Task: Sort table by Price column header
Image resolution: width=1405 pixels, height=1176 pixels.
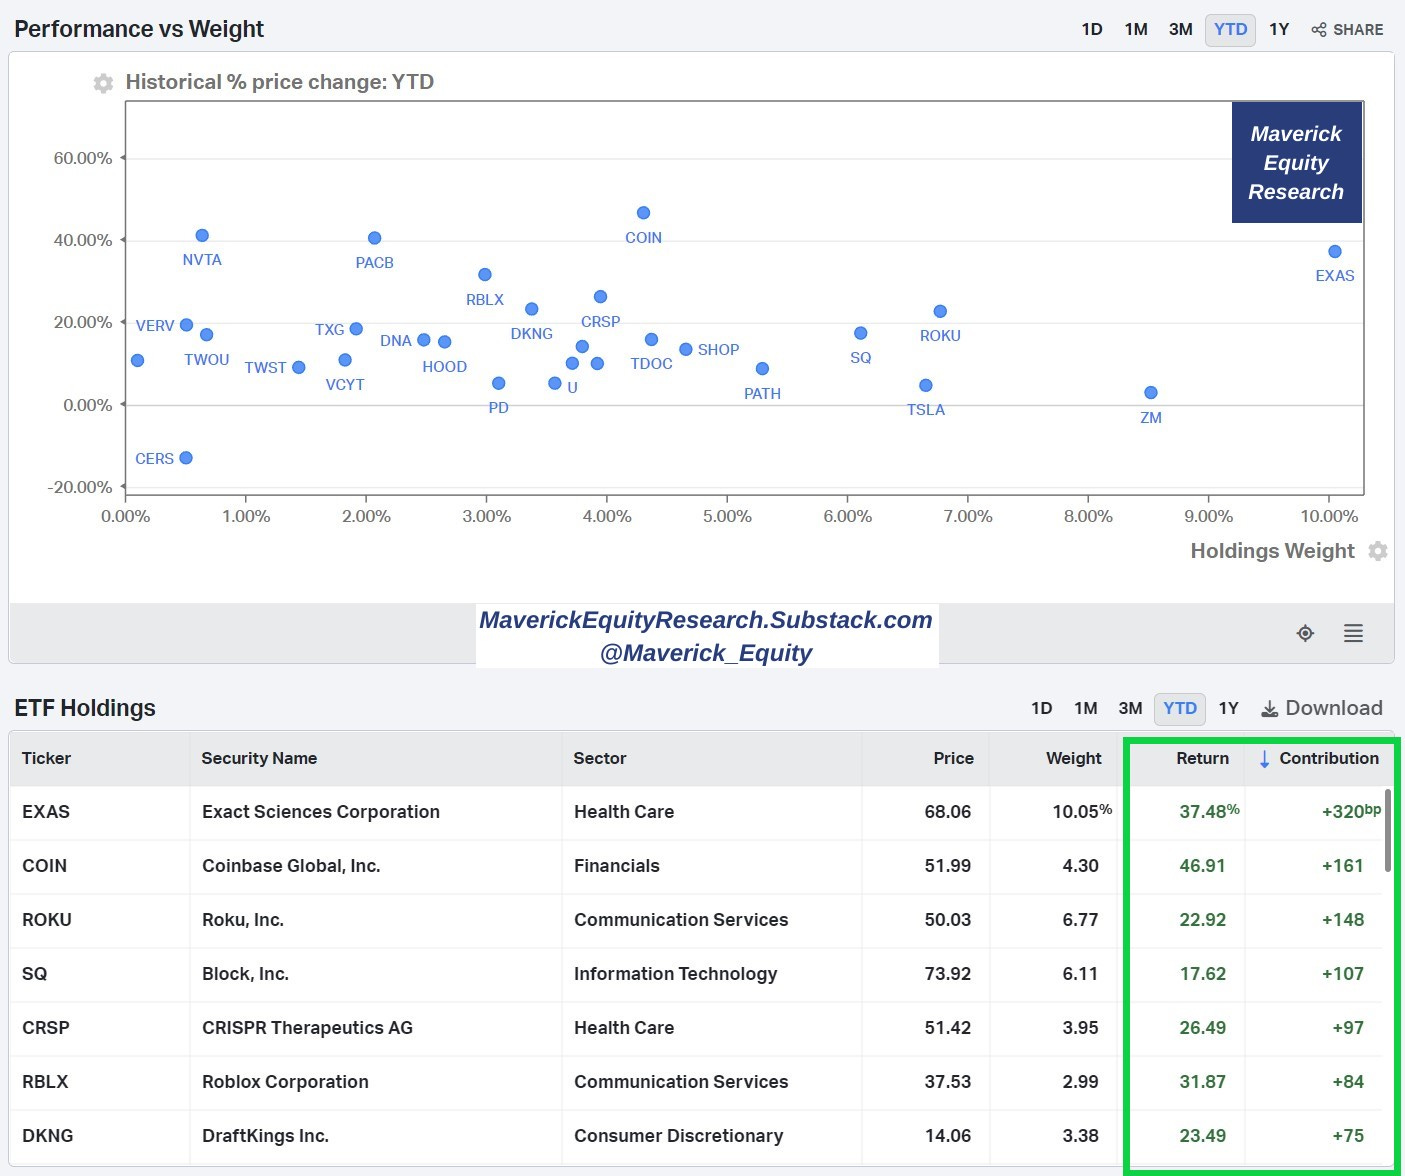Action: tap(953, 758)
